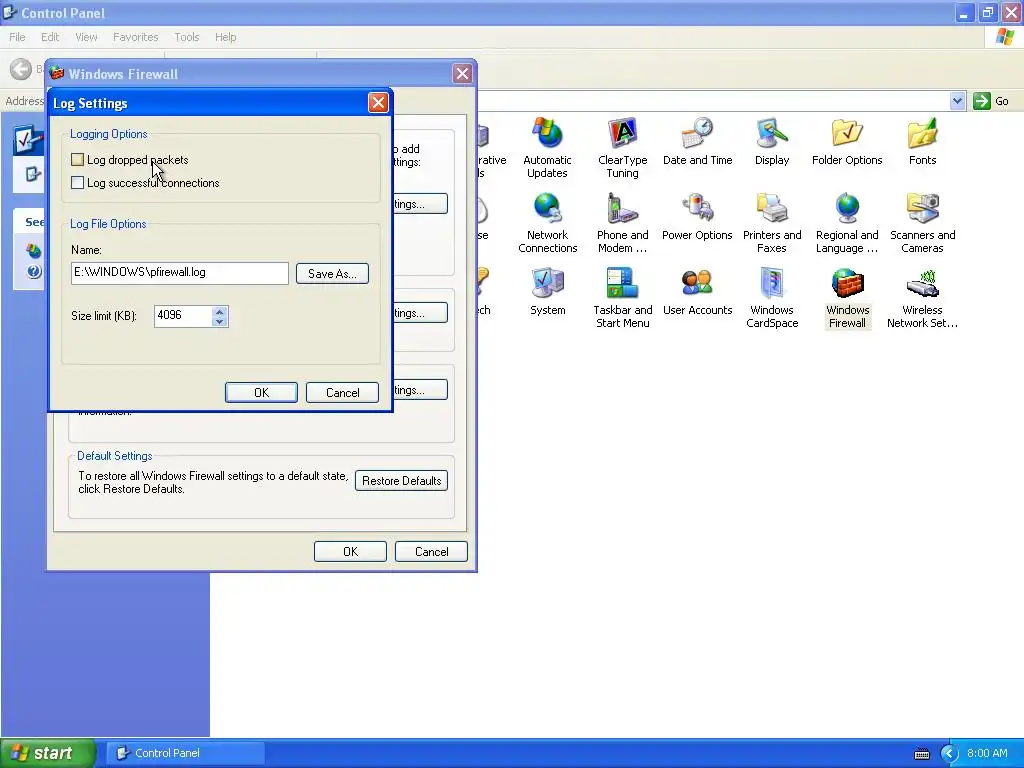Open Windows CardSpace icon

tap(772, 298)
